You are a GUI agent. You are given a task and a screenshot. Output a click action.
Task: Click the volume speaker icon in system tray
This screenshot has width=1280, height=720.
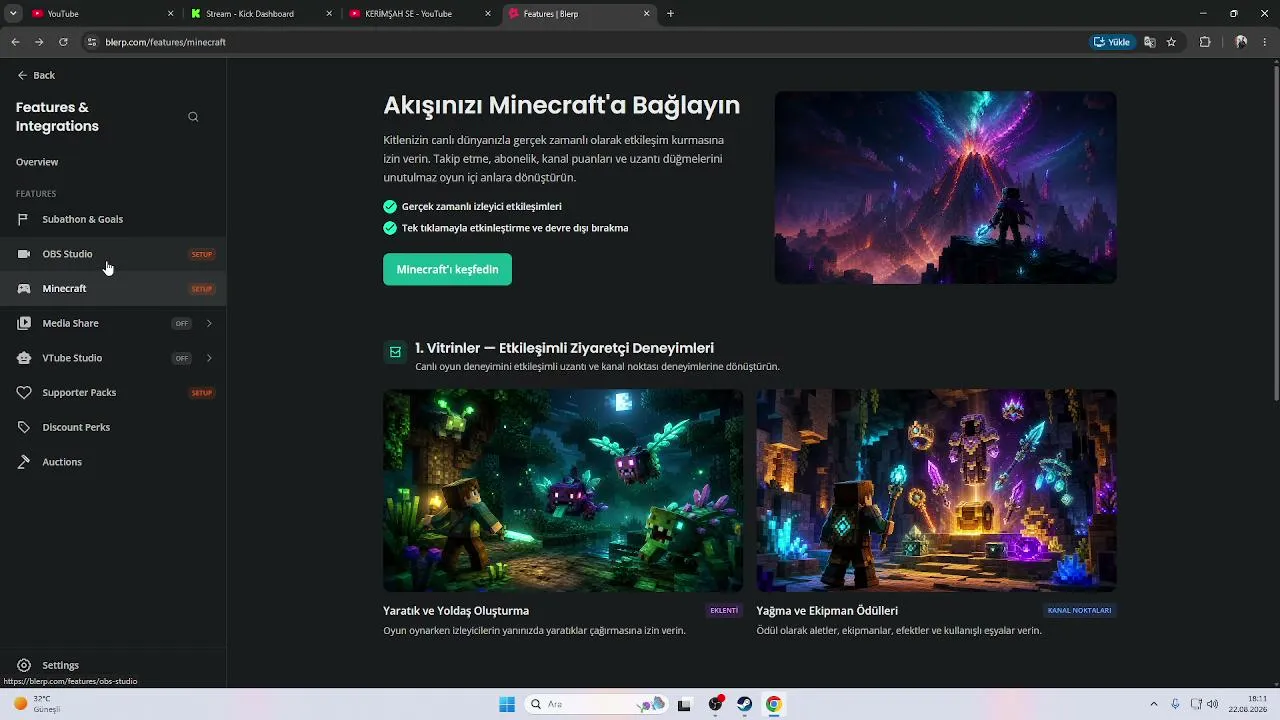click(1213, 704)
